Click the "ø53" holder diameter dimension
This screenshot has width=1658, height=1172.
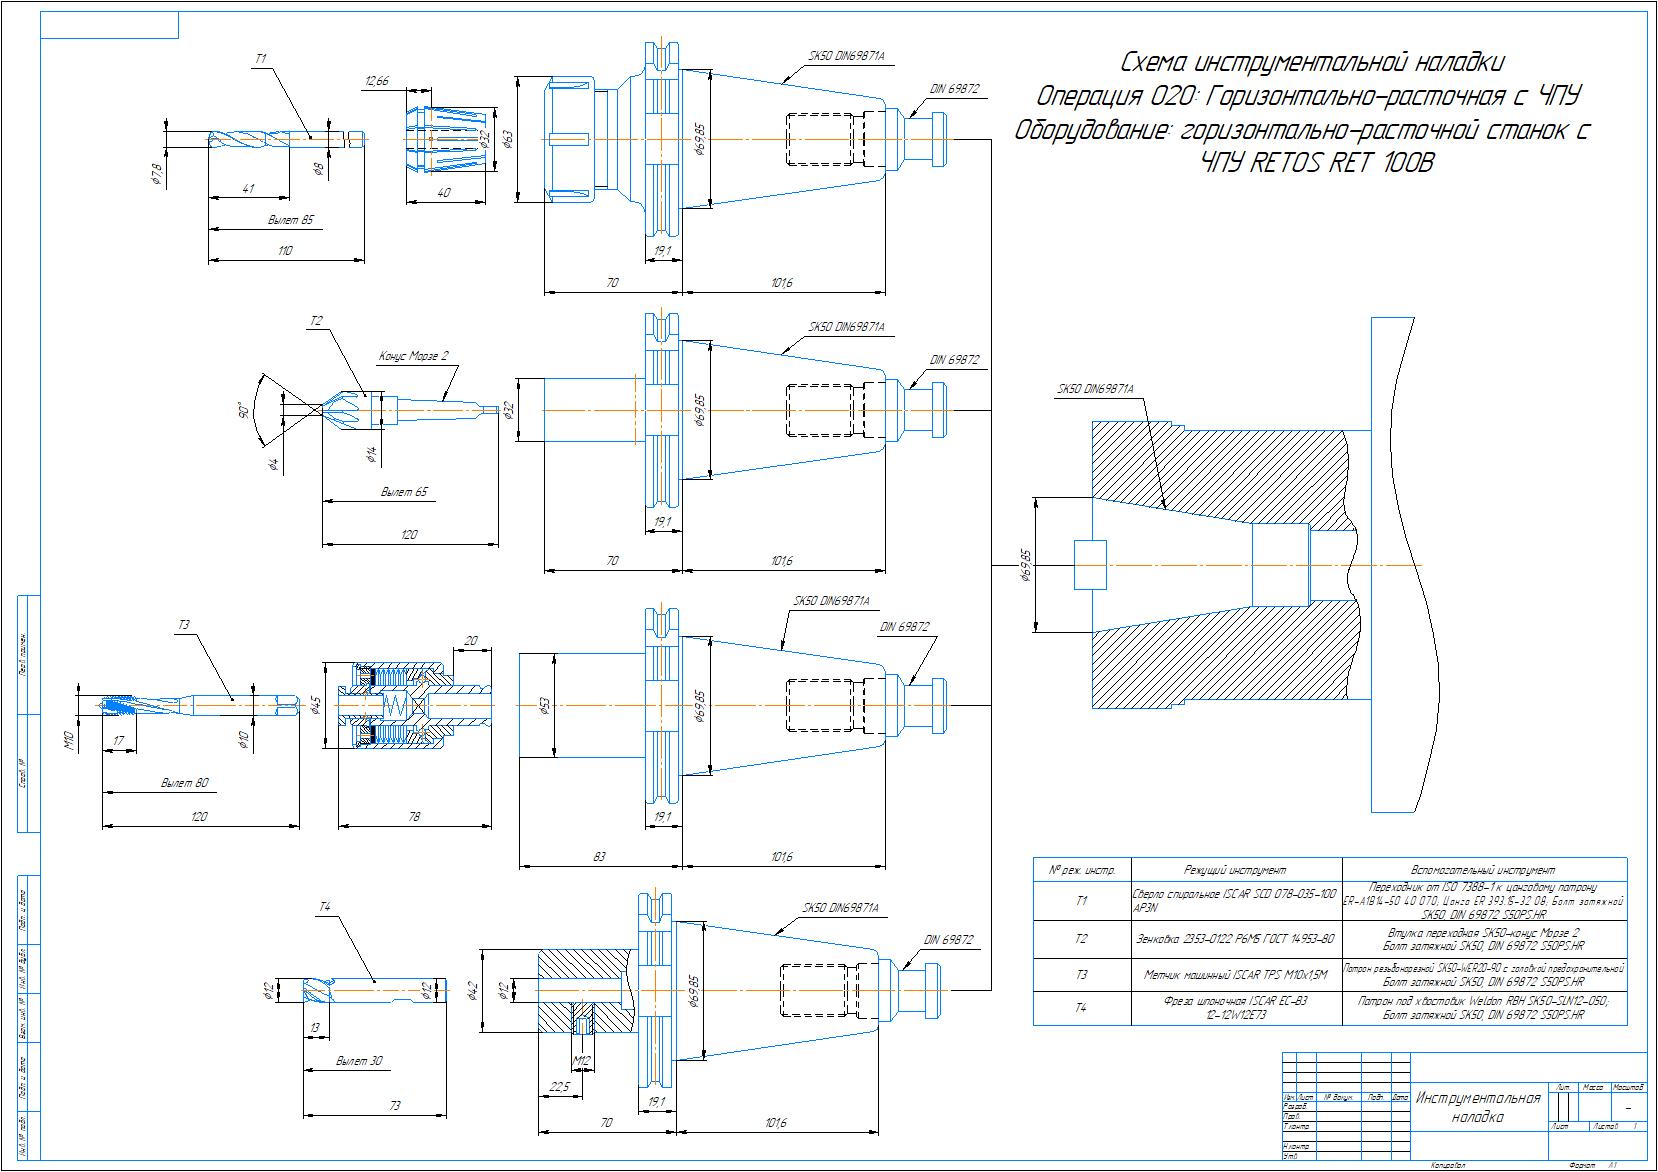coord(544,706)
